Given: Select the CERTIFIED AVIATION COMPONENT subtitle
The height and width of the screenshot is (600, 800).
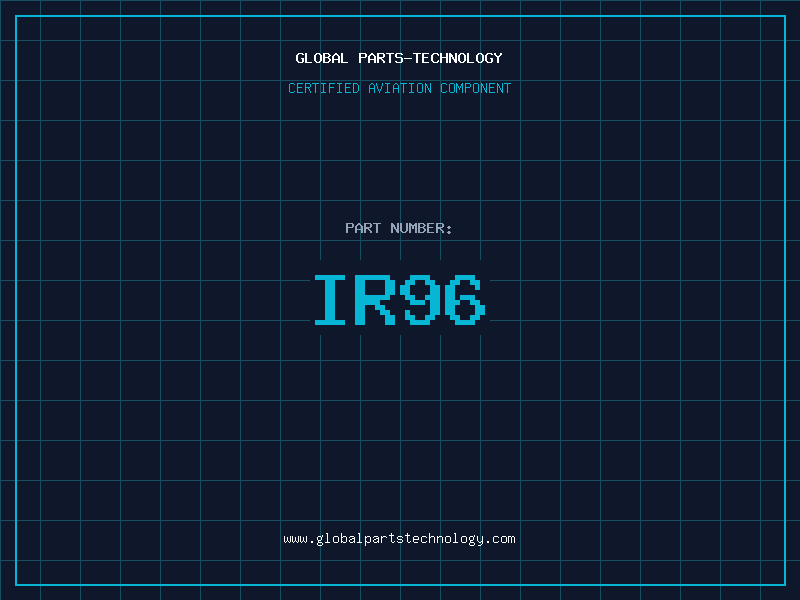Looking at the screenshot, I should pyautogui.click(x=399, y=89).
